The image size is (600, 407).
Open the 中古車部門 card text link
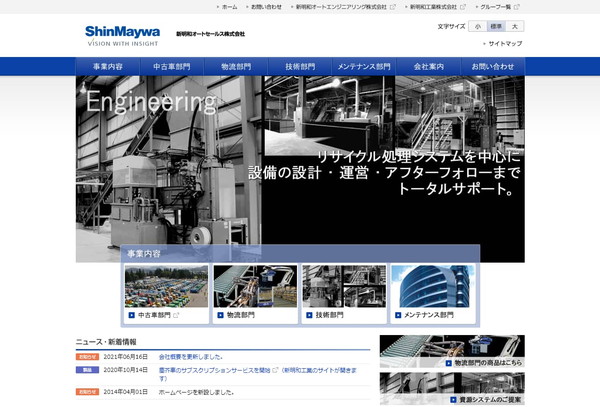coord(154,315)
